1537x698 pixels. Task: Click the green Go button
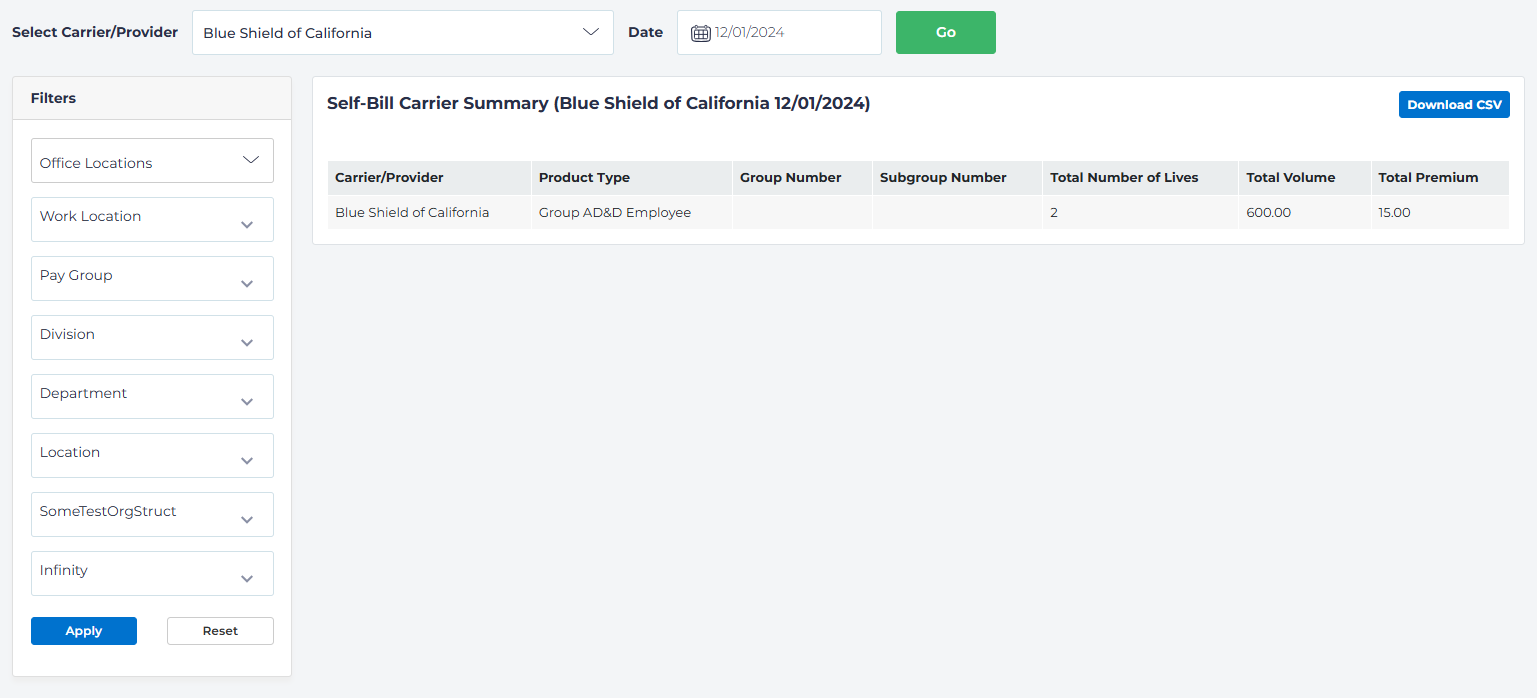[944, 32]
